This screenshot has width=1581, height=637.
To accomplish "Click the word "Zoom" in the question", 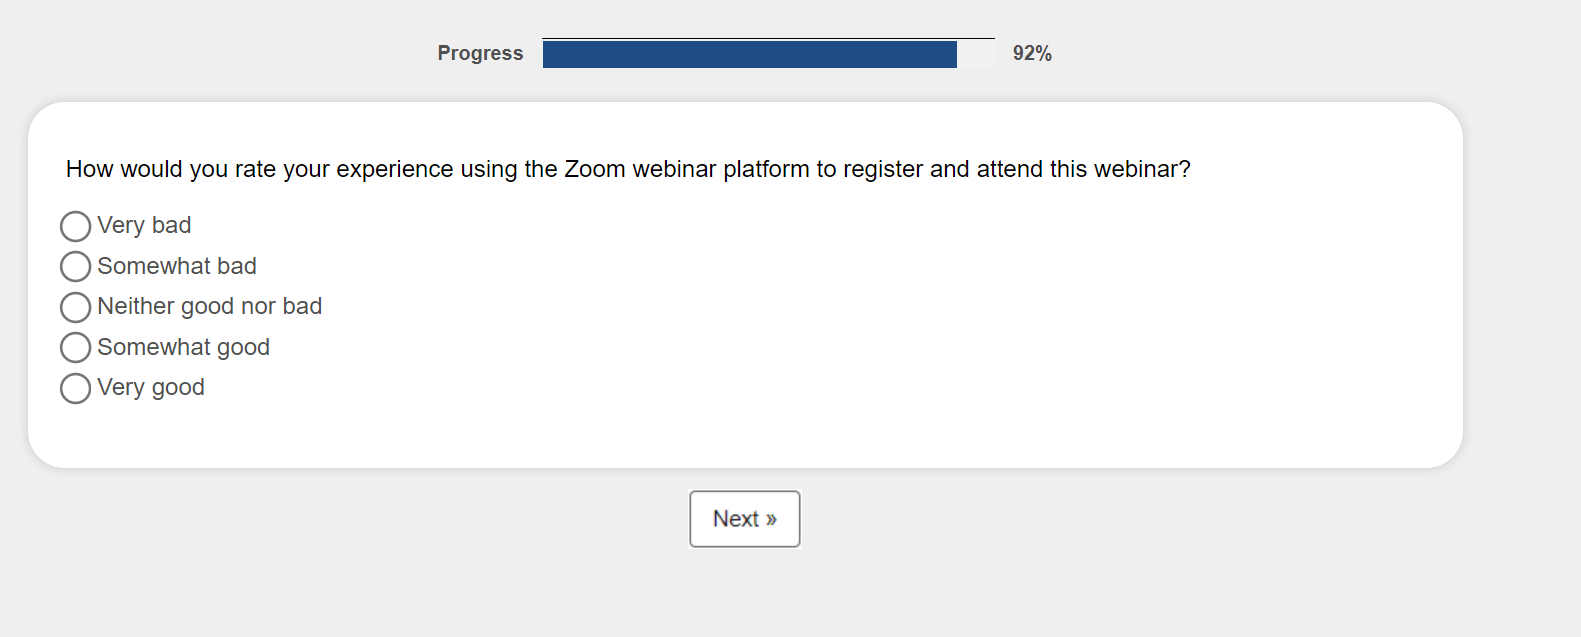I will click(x=594, y=169).
